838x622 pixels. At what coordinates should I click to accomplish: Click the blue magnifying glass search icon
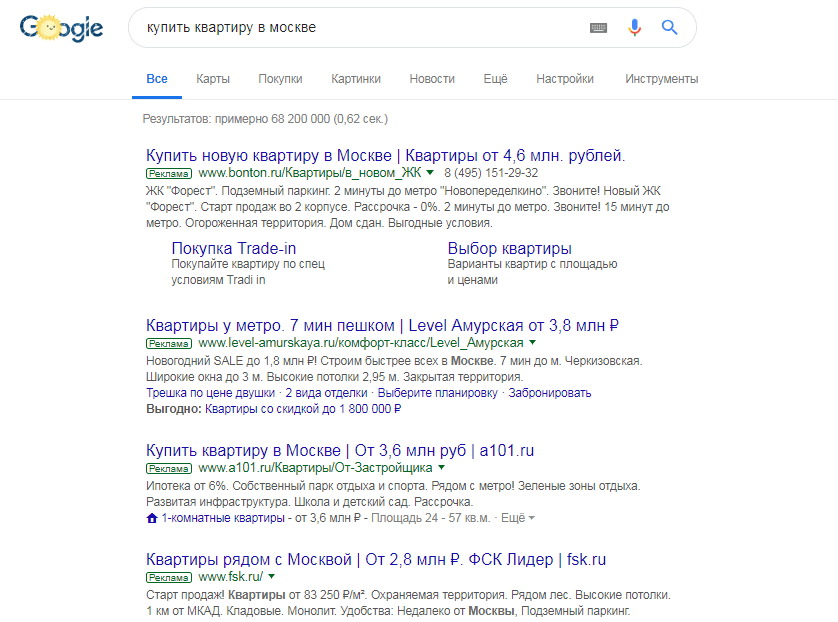pyautogui.click(x=669, y=27)
